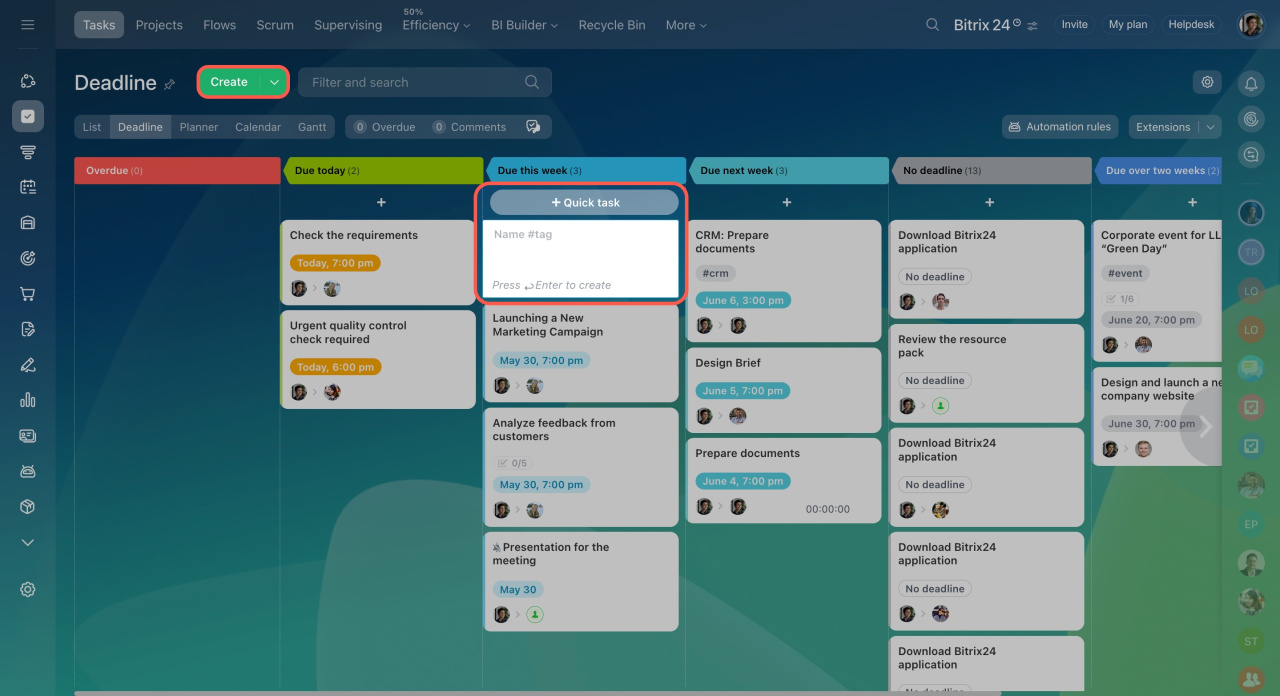Add task with plus in Due today column
The image size is (1280, 696).
[x=381, y=202]
